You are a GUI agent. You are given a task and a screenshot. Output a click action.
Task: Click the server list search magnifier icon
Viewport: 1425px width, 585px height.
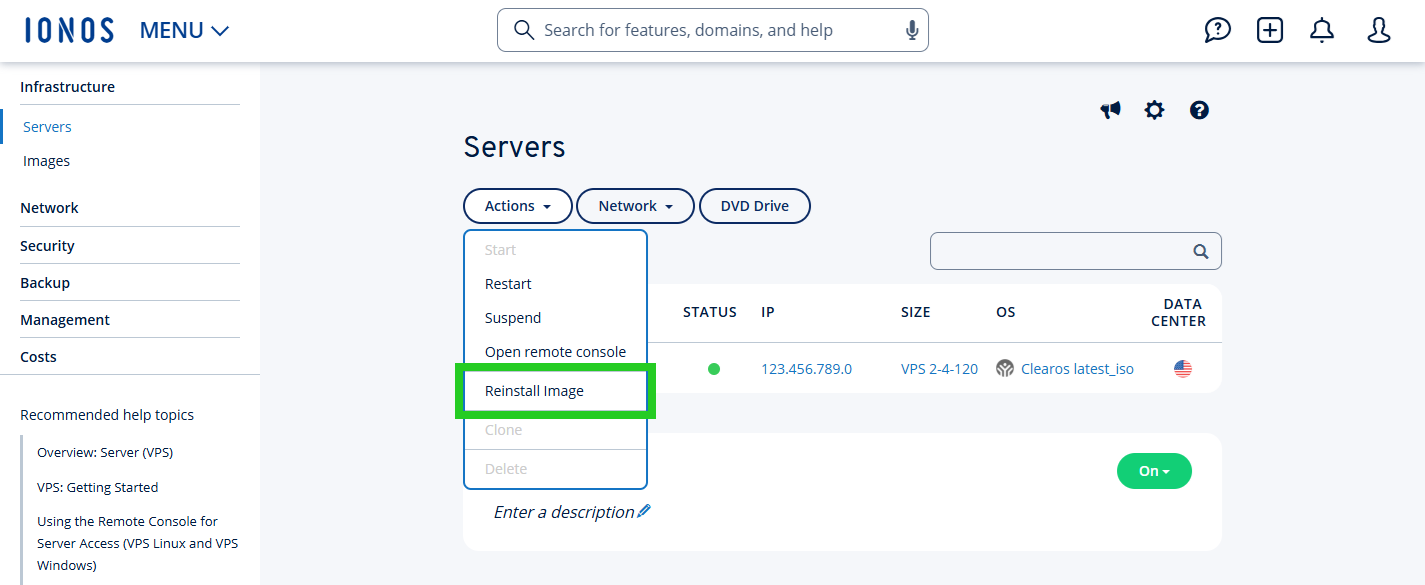pyautogui.click(x=1201, y=252)
